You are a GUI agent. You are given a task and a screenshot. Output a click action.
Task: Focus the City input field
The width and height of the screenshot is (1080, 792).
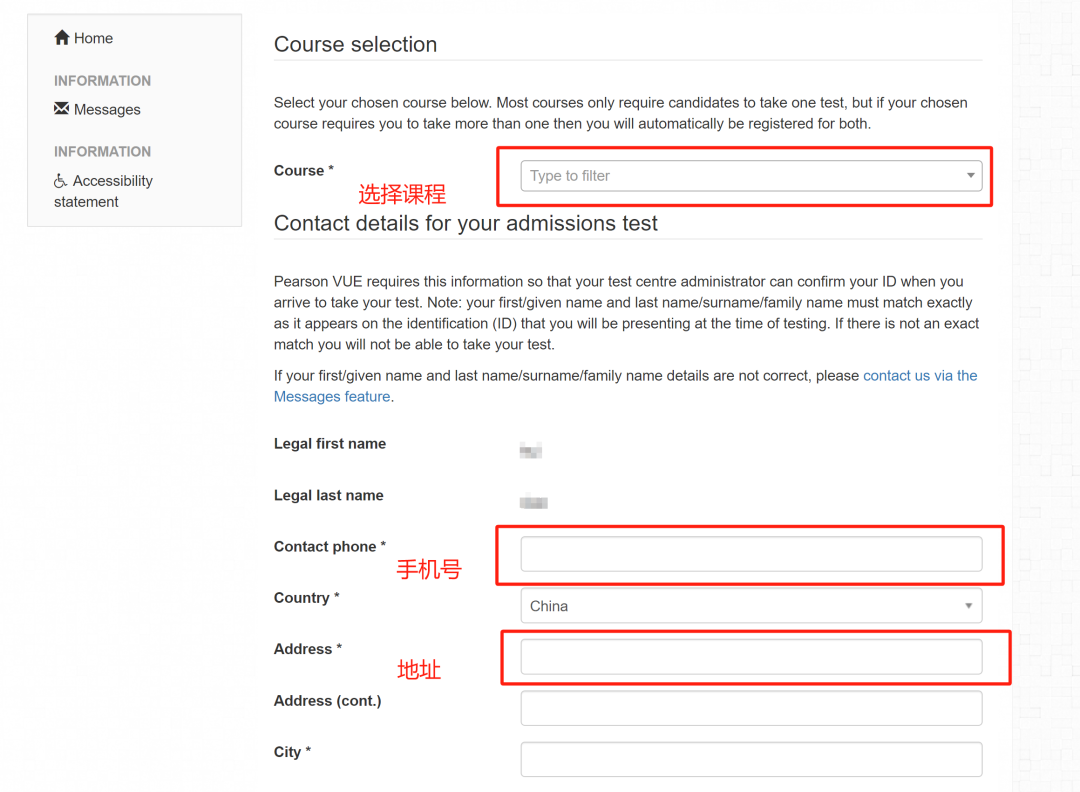[751, 759]
